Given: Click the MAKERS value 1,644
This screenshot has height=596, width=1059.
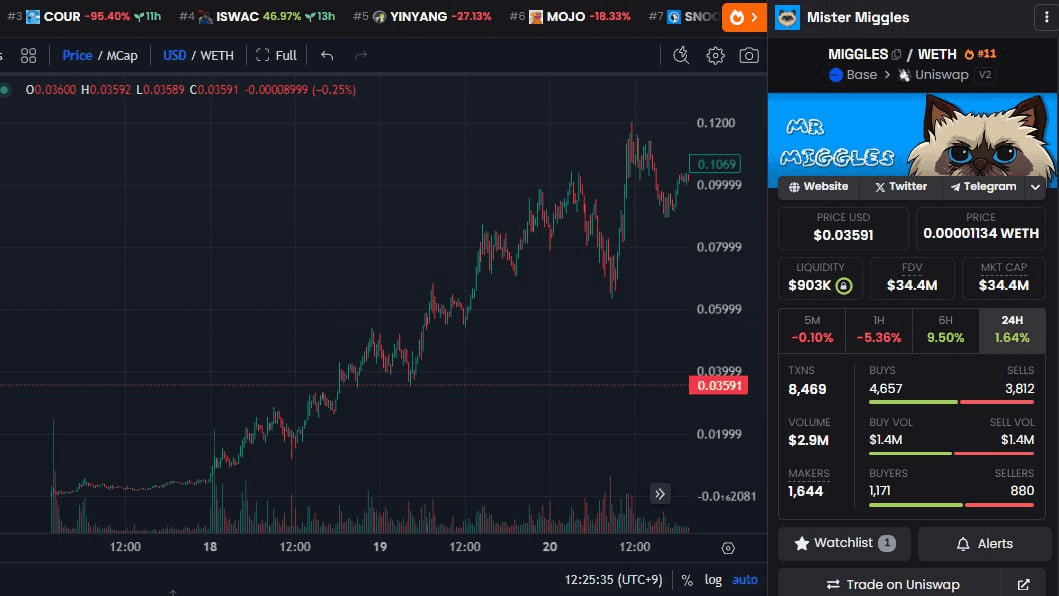Looking at the screenshot, I should tap(806, 491).
